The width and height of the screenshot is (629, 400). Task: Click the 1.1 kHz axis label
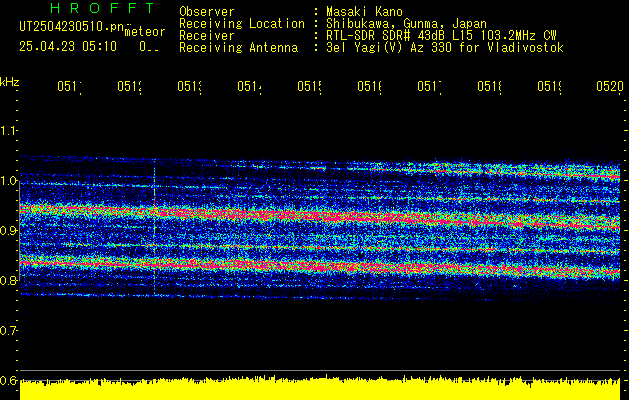point(8,131)
